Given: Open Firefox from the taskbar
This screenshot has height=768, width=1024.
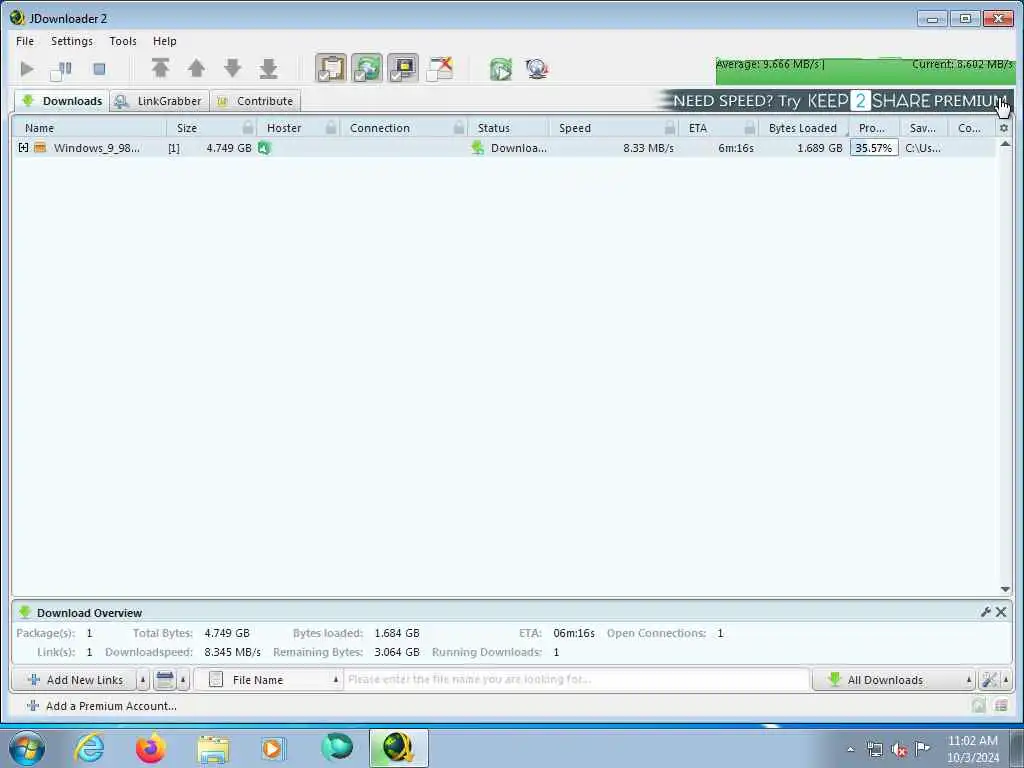Looking at the screenshot, I should pyautogui.click(x=151, y=748).
